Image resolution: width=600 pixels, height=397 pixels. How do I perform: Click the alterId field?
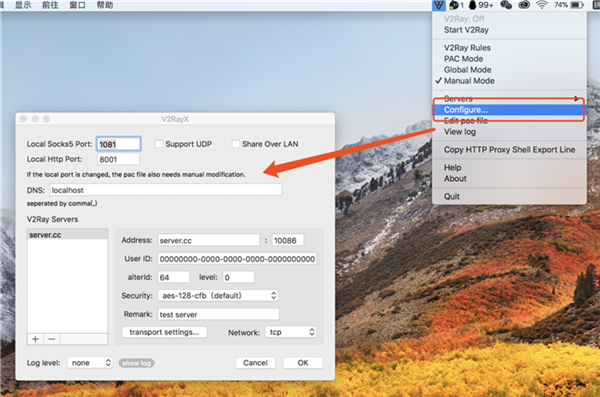(x=173, y=277)
